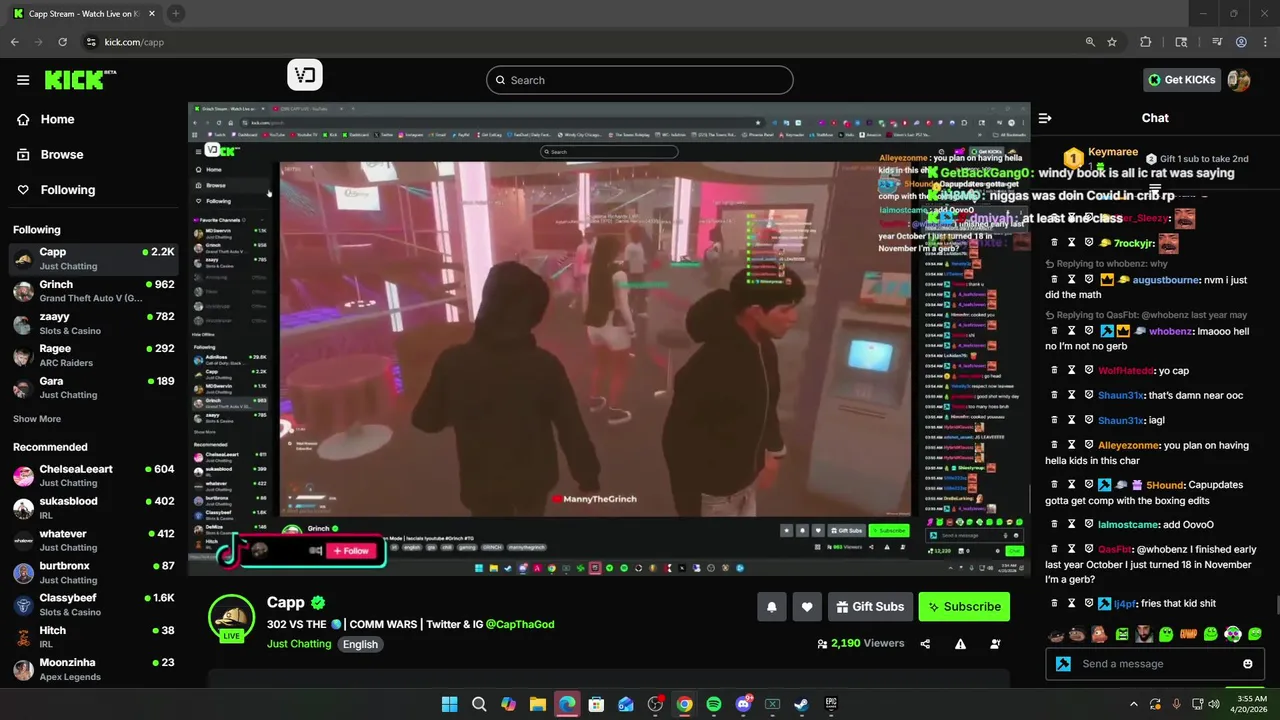The width and height of the screenshot is (1280, 720).
Task: Open Steam from taskbar
Action: point(801,704)
